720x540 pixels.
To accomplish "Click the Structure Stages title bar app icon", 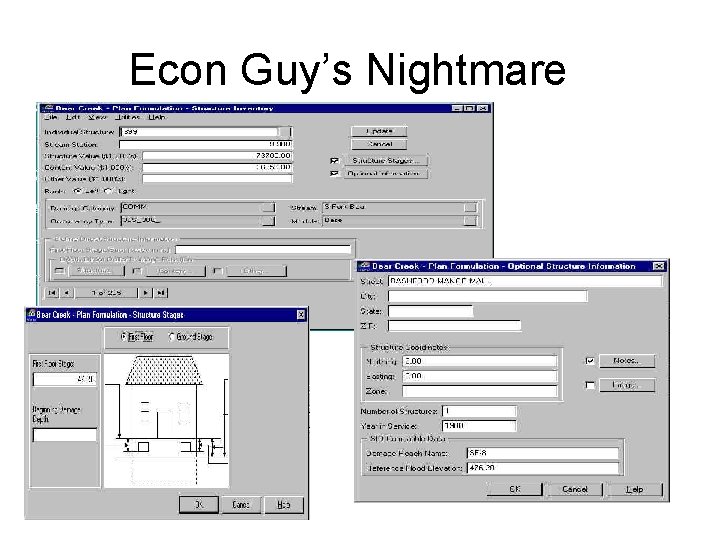I will [32, 315].
